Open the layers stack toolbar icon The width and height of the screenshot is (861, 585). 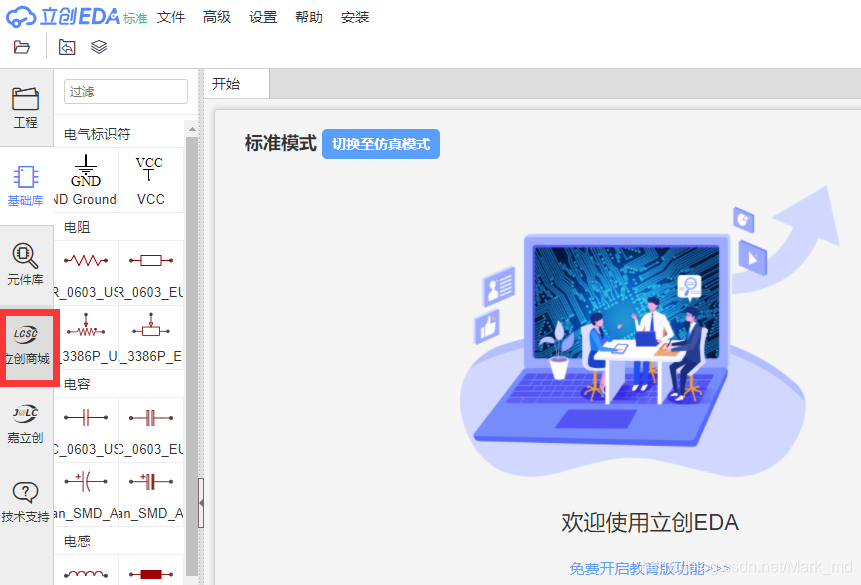pos(99,47)
